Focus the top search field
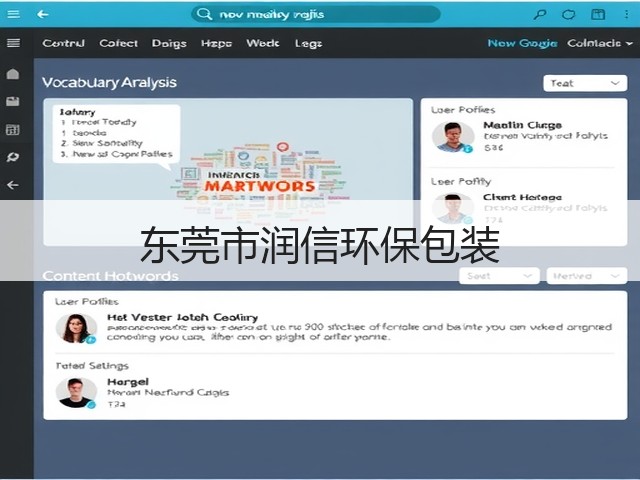The width and height of the screenshot is (640, 480). (x=316, y=14)
